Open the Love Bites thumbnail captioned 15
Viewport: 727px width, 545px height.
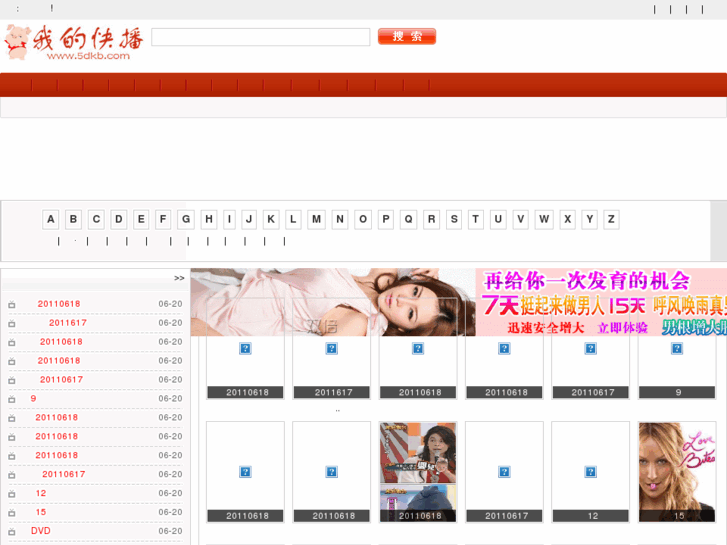tap(677, 472)
